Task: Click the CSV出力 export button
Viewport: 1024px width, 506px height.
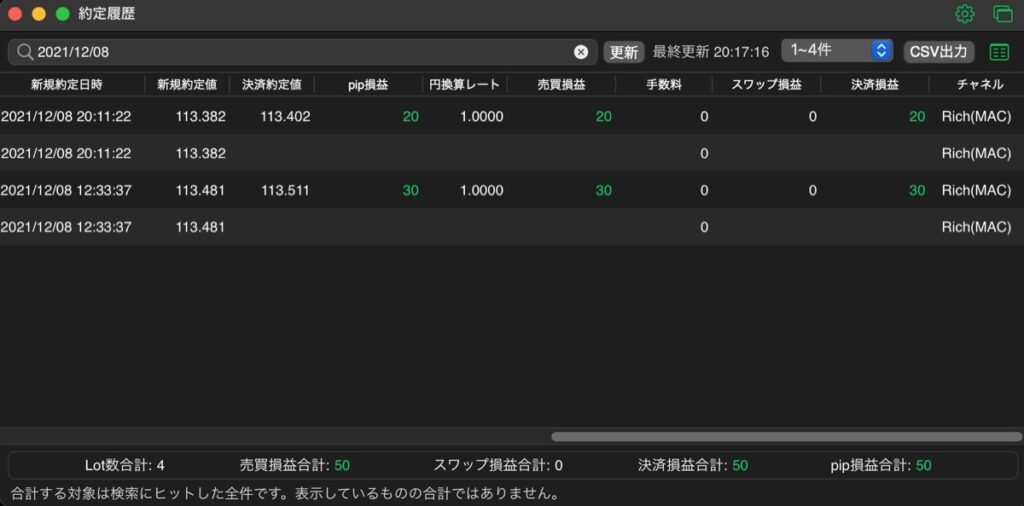Action: pos(938,52)
